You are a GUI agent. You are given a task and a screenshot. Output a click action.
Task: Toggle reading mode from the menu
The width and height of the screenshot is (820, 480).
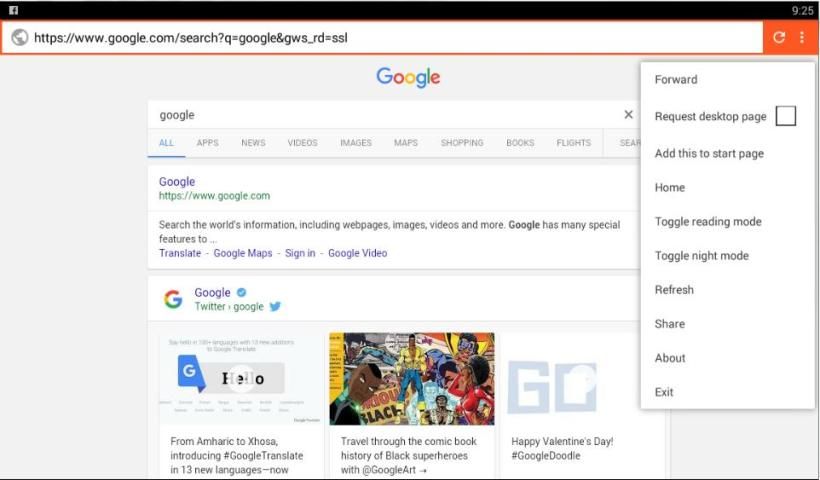tap(707, 222)
